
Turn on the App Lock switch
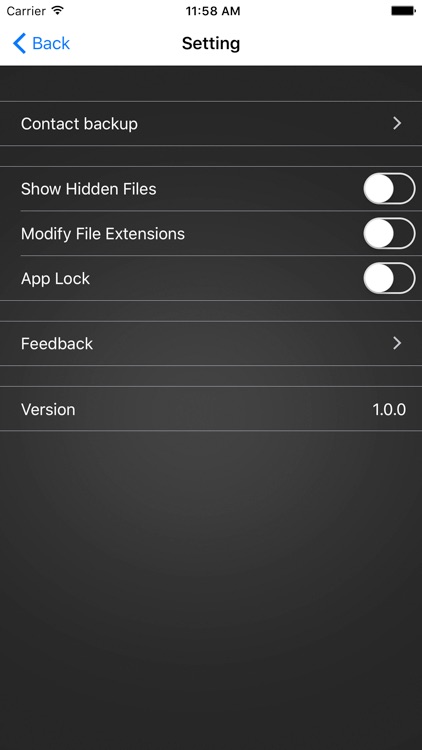point(389,278)
